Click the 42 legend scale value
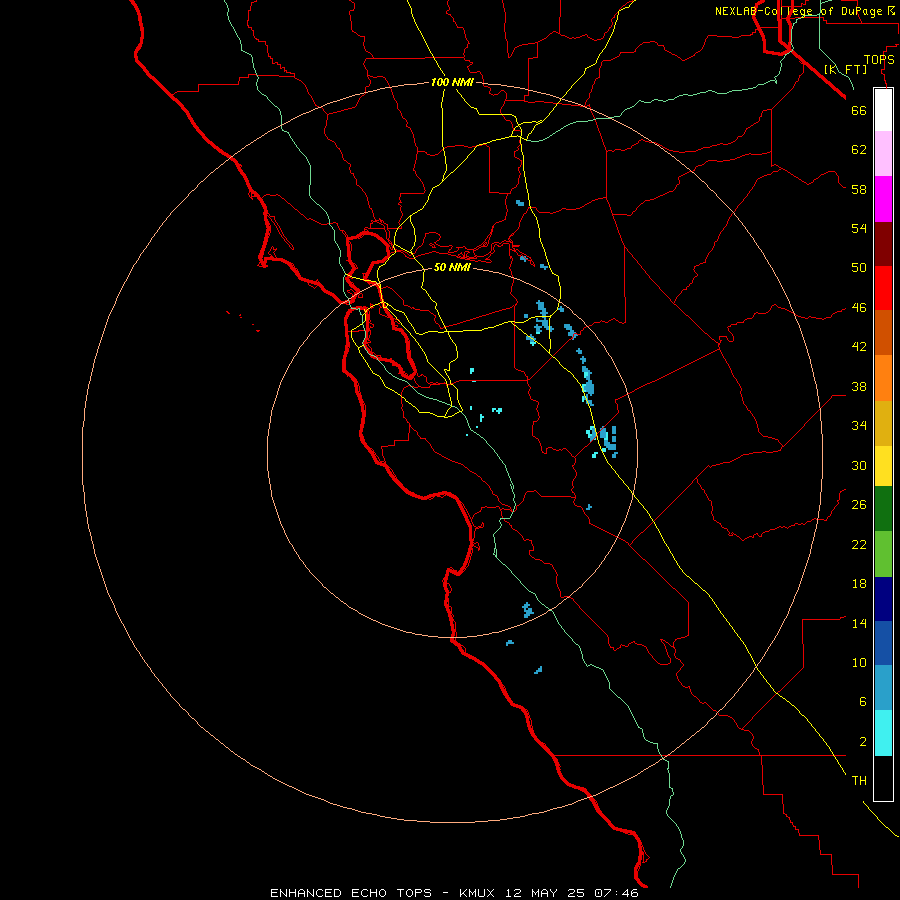 coord(859,347)
